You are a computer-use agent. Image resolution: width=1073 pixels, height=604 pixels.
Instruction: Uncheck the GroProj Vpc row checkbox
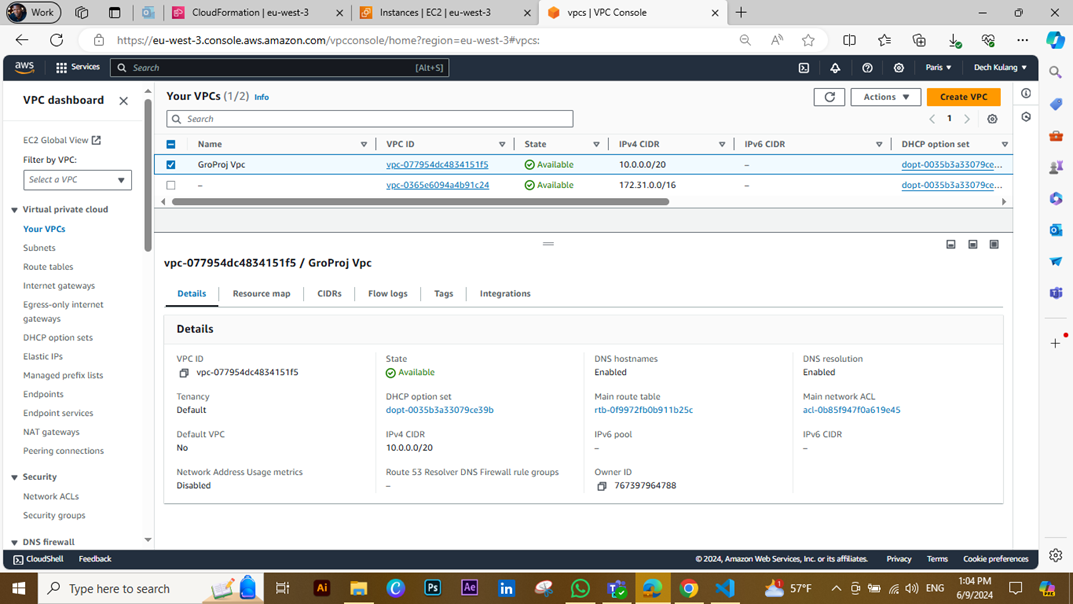[x=171, y=165]
